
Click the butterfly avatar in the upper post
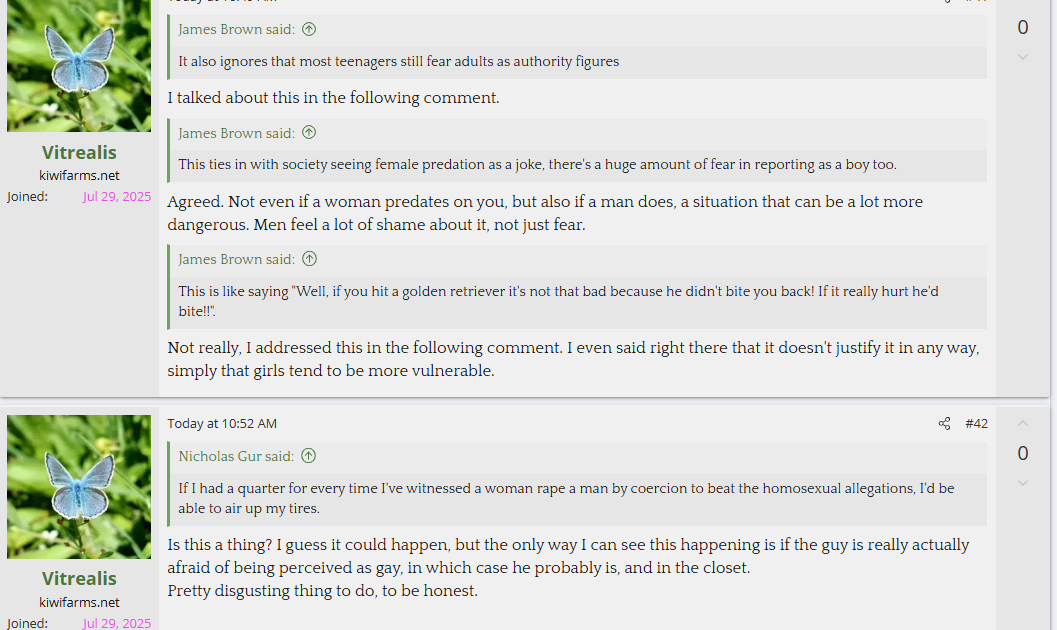click(79, 66)
